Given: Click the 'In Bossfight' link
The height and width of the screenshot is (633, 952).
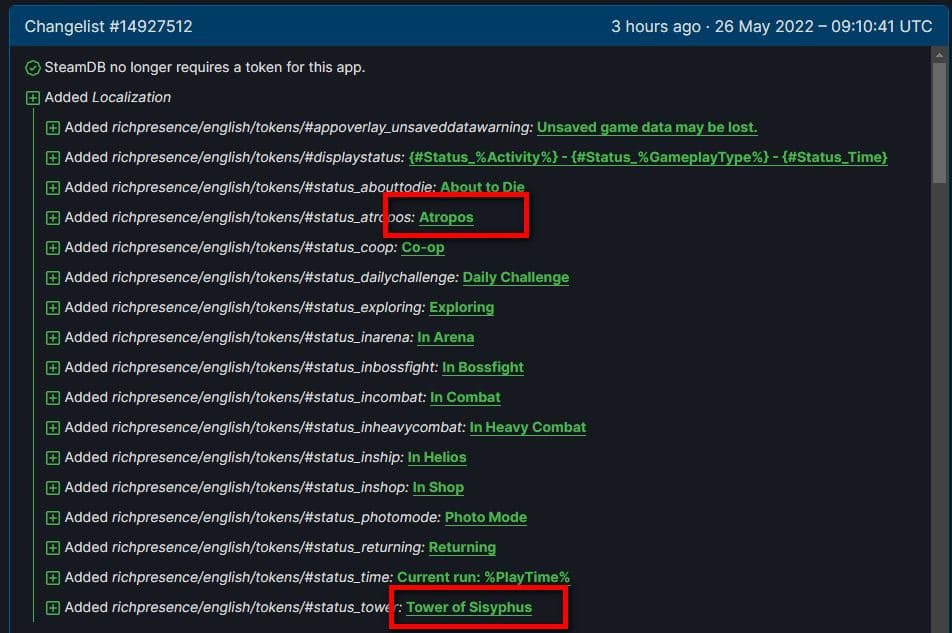Looking at the screenshot, I should point(483,368).
